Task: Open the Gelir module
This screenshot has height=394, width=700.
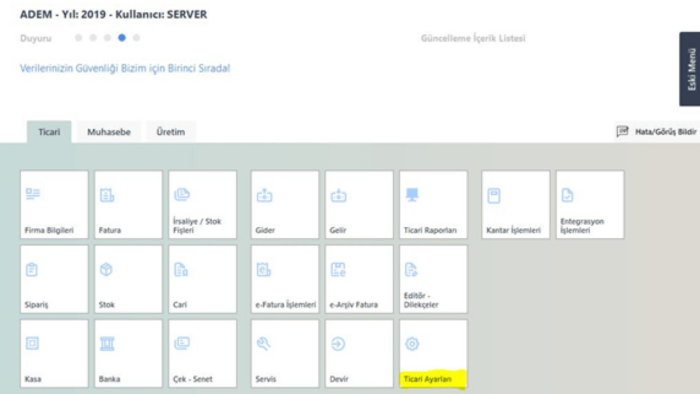Action: click(x=359, y=204)
